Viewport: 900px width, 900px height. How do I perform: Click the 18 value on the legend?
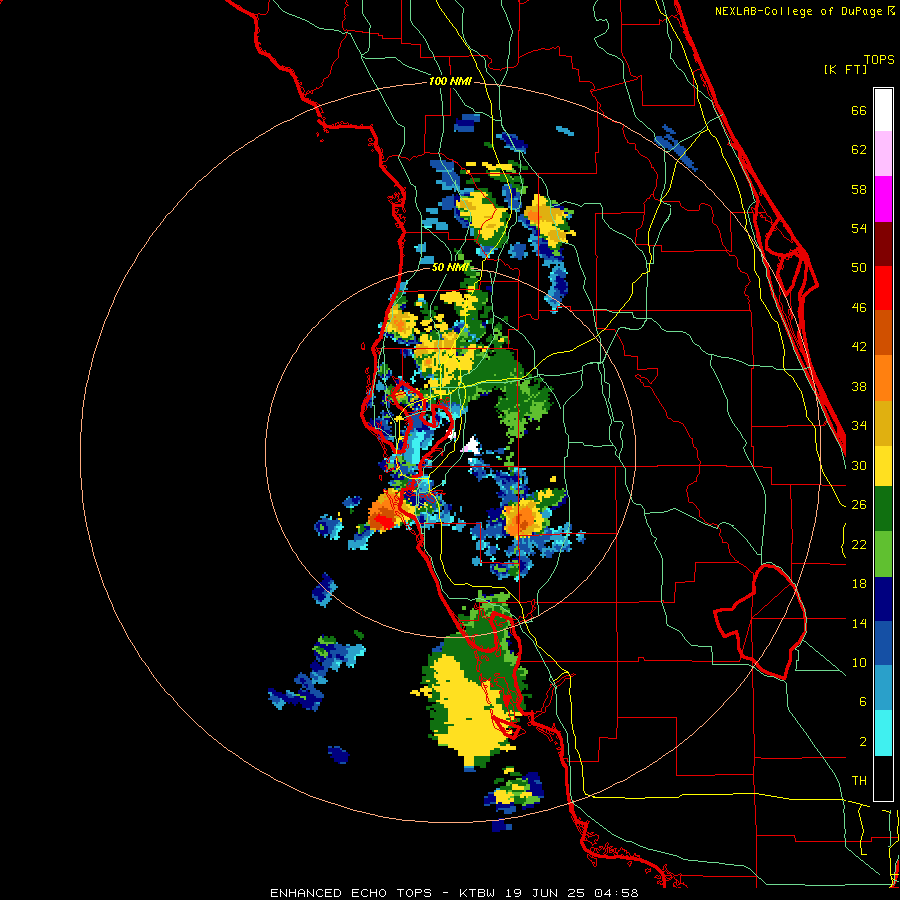859,584
